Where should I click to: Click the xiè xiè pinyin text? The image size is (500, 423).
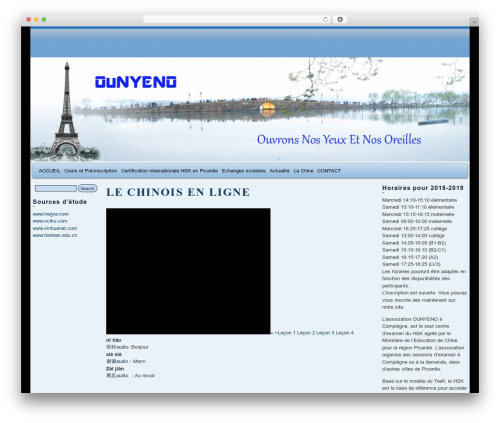(x=114, y=354)
